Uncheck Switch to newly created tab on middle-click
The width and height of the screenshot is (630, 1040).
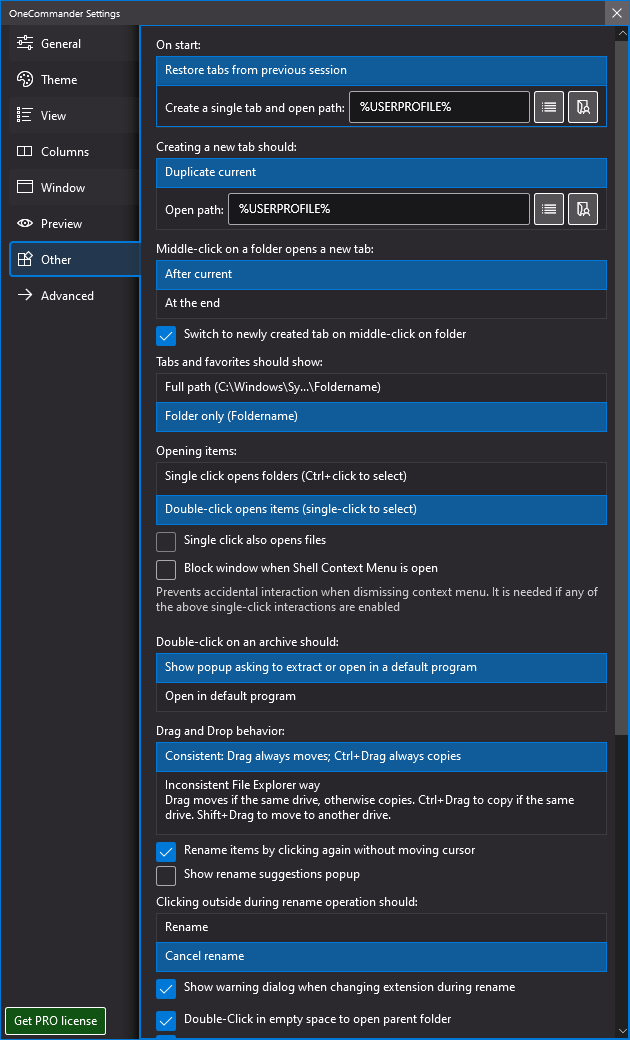coord(166,335)
